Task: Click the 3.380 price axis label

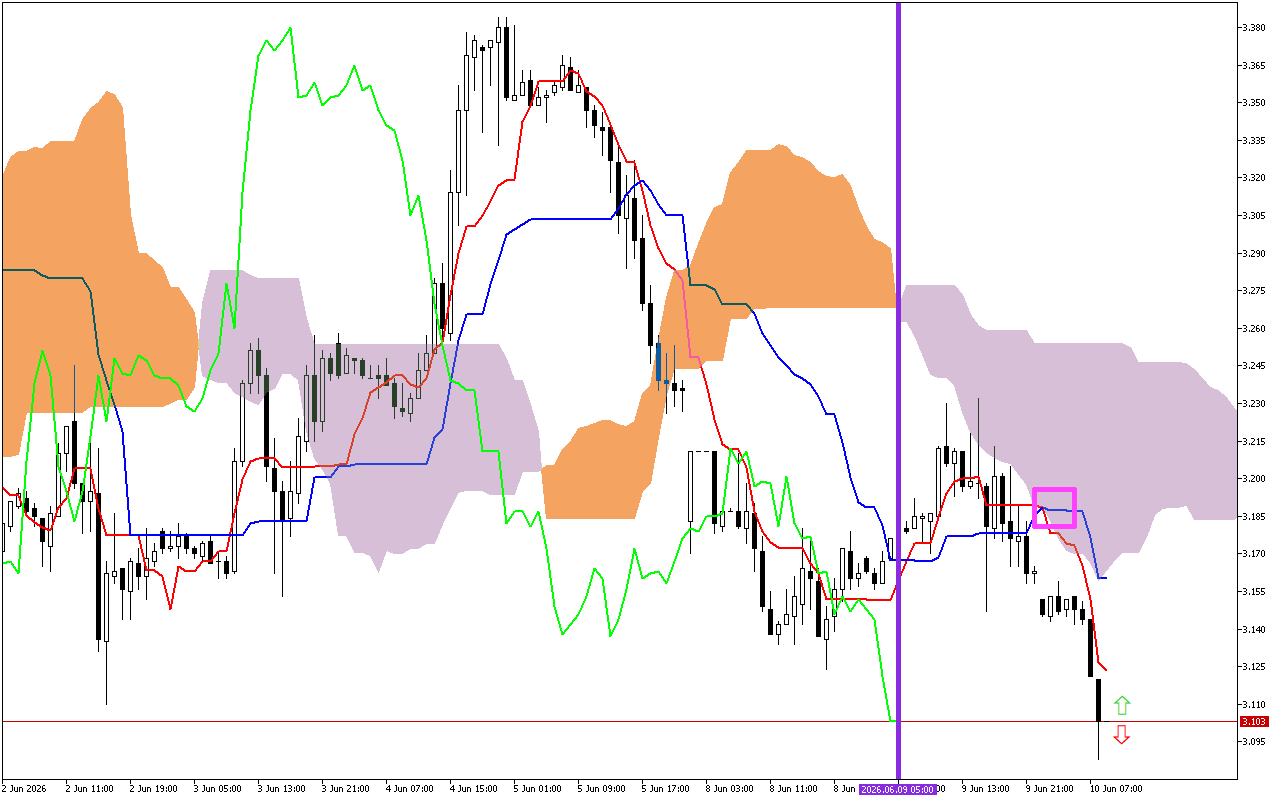Action: (1253, 28)
